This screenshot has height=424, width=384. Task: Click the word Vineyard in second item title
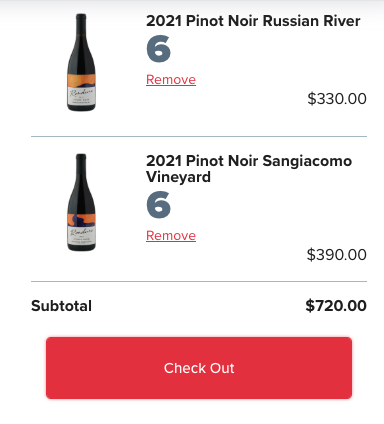[x=178, y=177]
